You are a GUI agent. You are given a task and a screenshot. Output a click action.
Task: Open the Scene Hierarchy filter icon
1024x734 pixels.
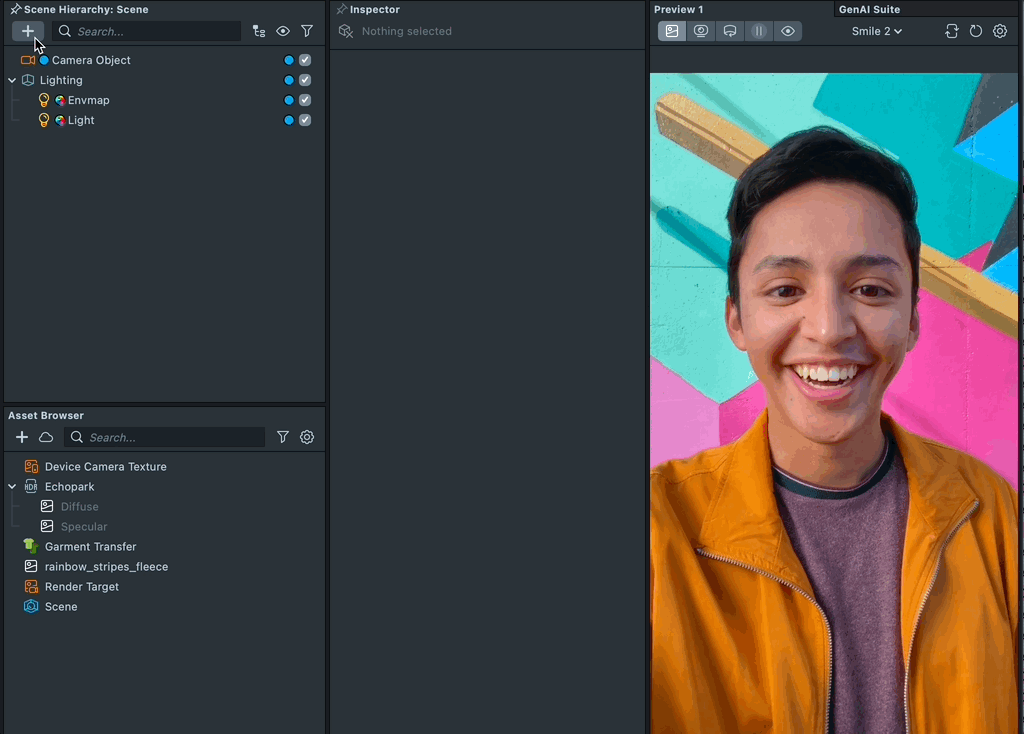click(x=307, y=31)
